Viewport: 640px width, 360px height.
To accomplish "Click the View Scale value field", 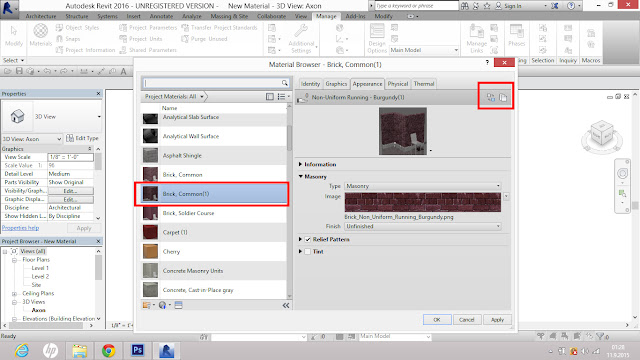I will pyautogui.click(x=70, y=157).
